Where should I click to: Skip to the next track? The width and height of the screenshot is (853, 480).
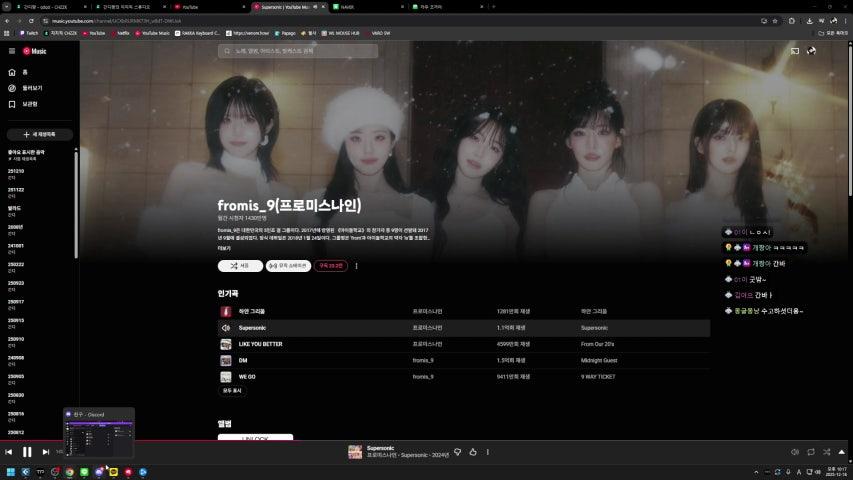[x=46, y=452]
